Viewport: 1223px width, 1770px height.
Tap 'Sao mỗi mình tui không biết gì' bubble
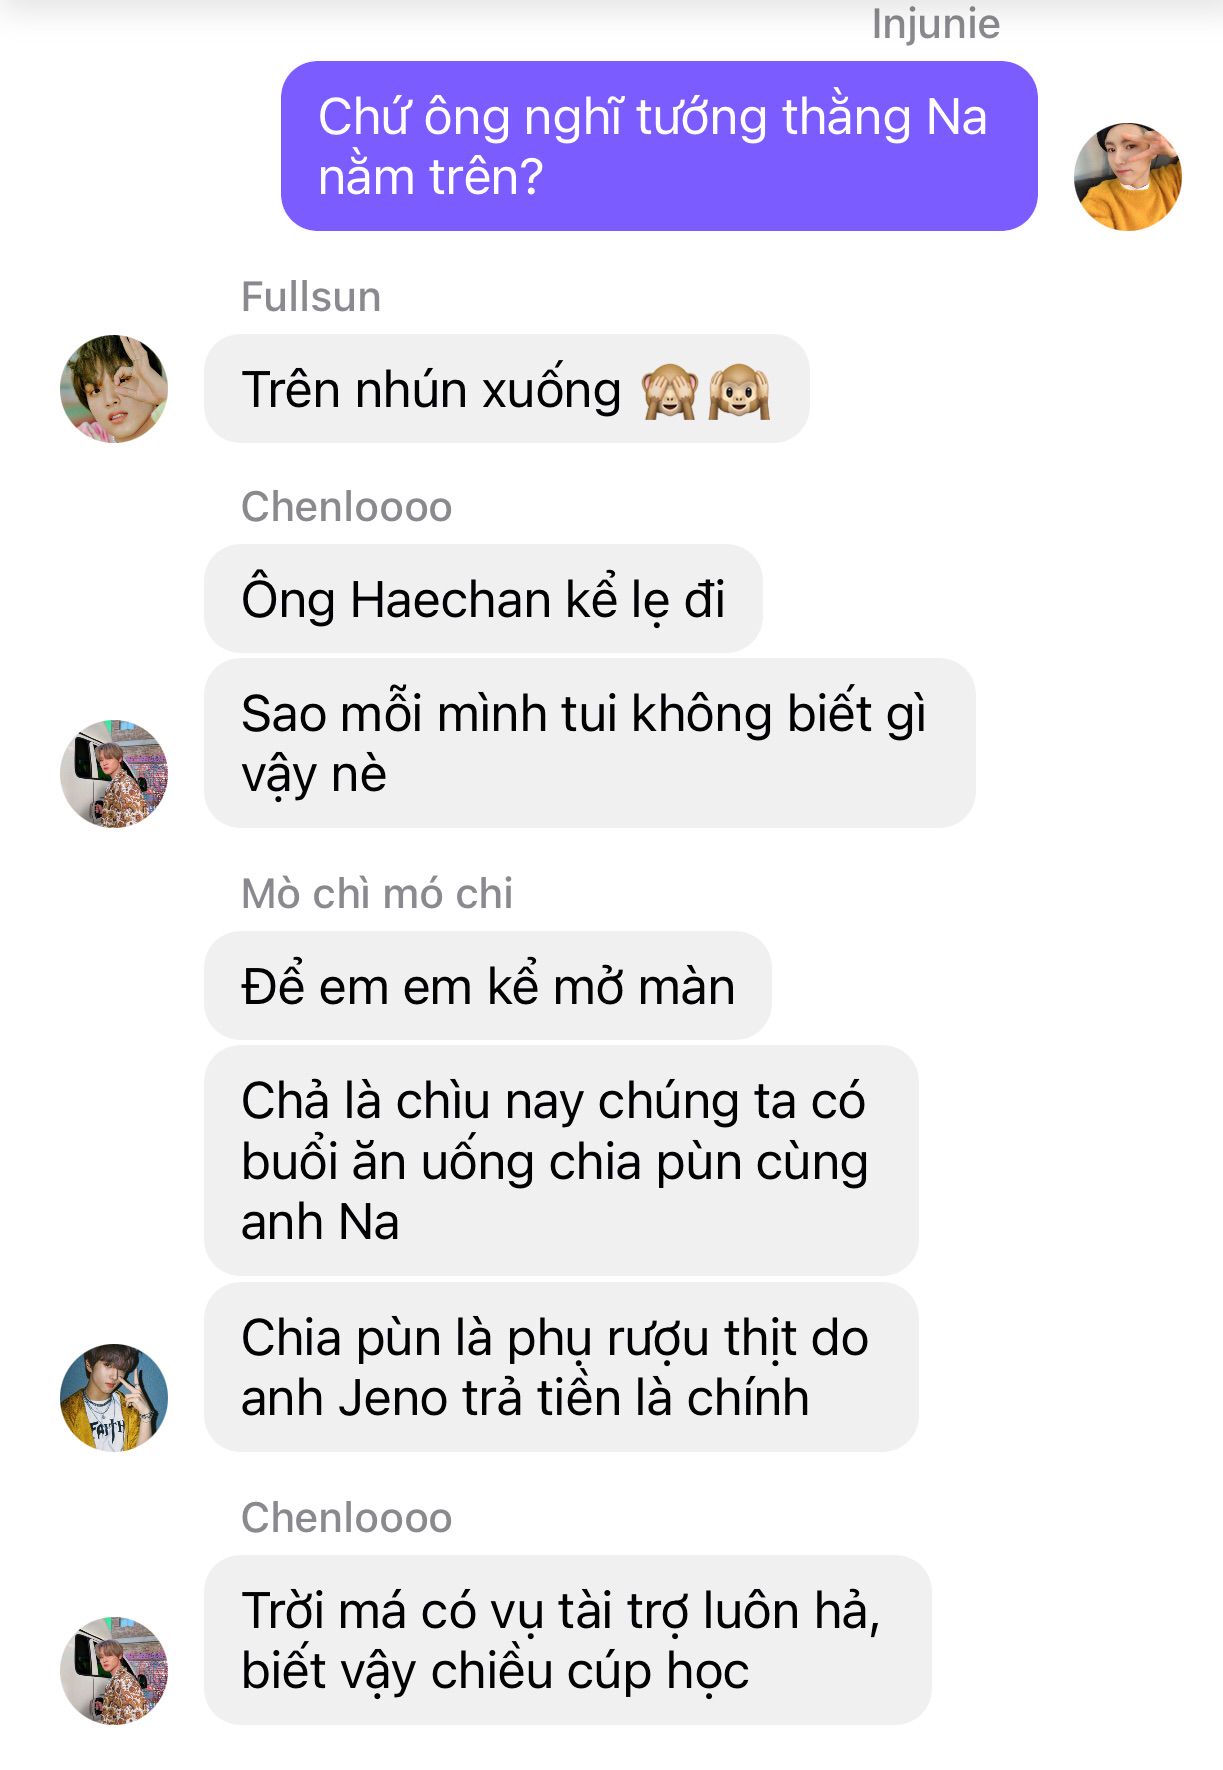[590, 743]
